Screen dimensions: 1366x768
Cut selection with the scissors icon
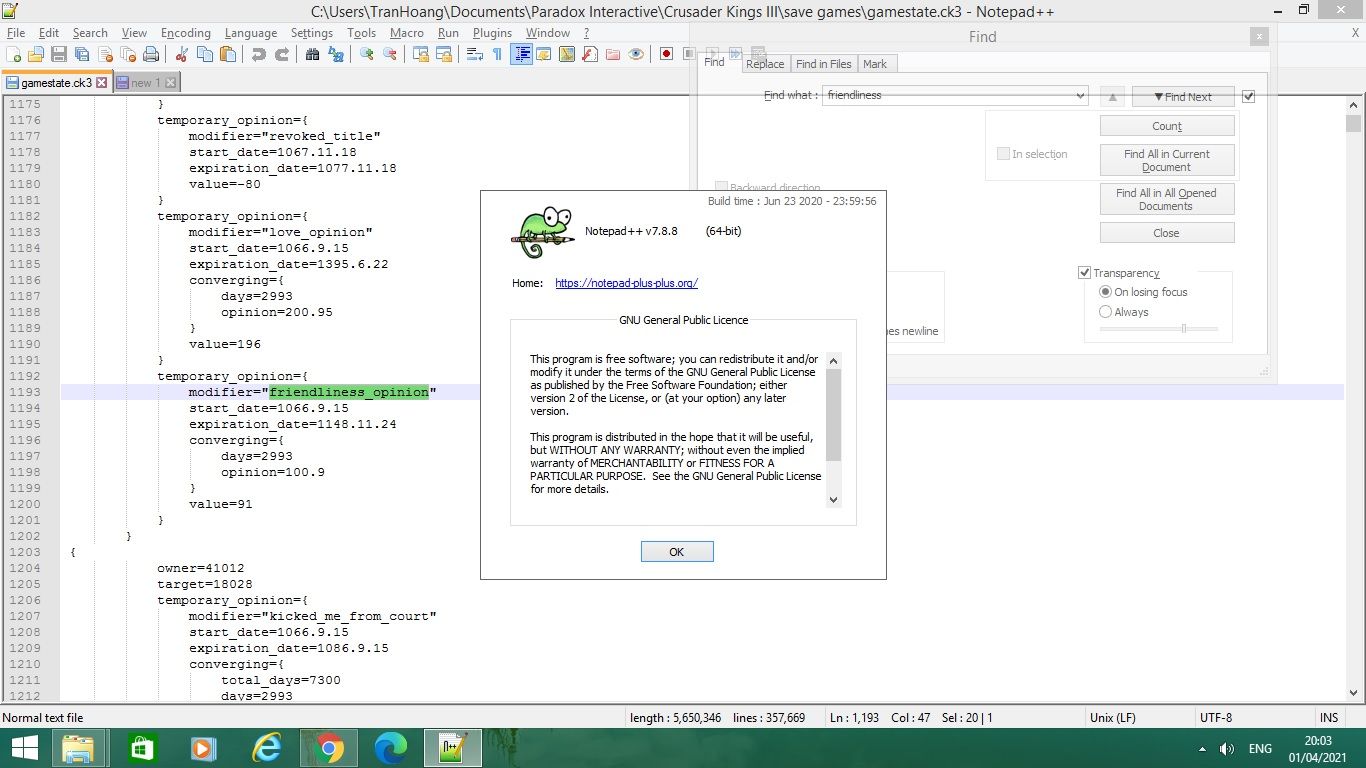(182, 54)
